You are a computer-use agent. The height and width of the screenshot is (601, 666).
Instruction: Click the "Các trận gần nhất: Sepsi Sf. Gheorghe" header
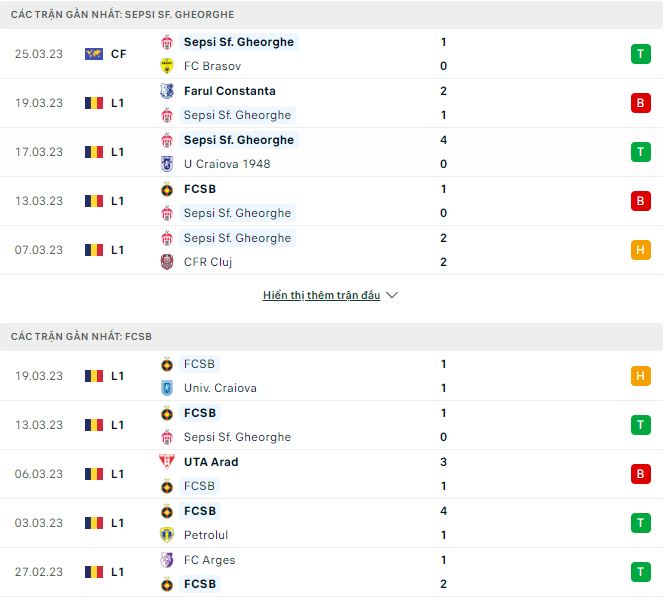click(124, 15)
